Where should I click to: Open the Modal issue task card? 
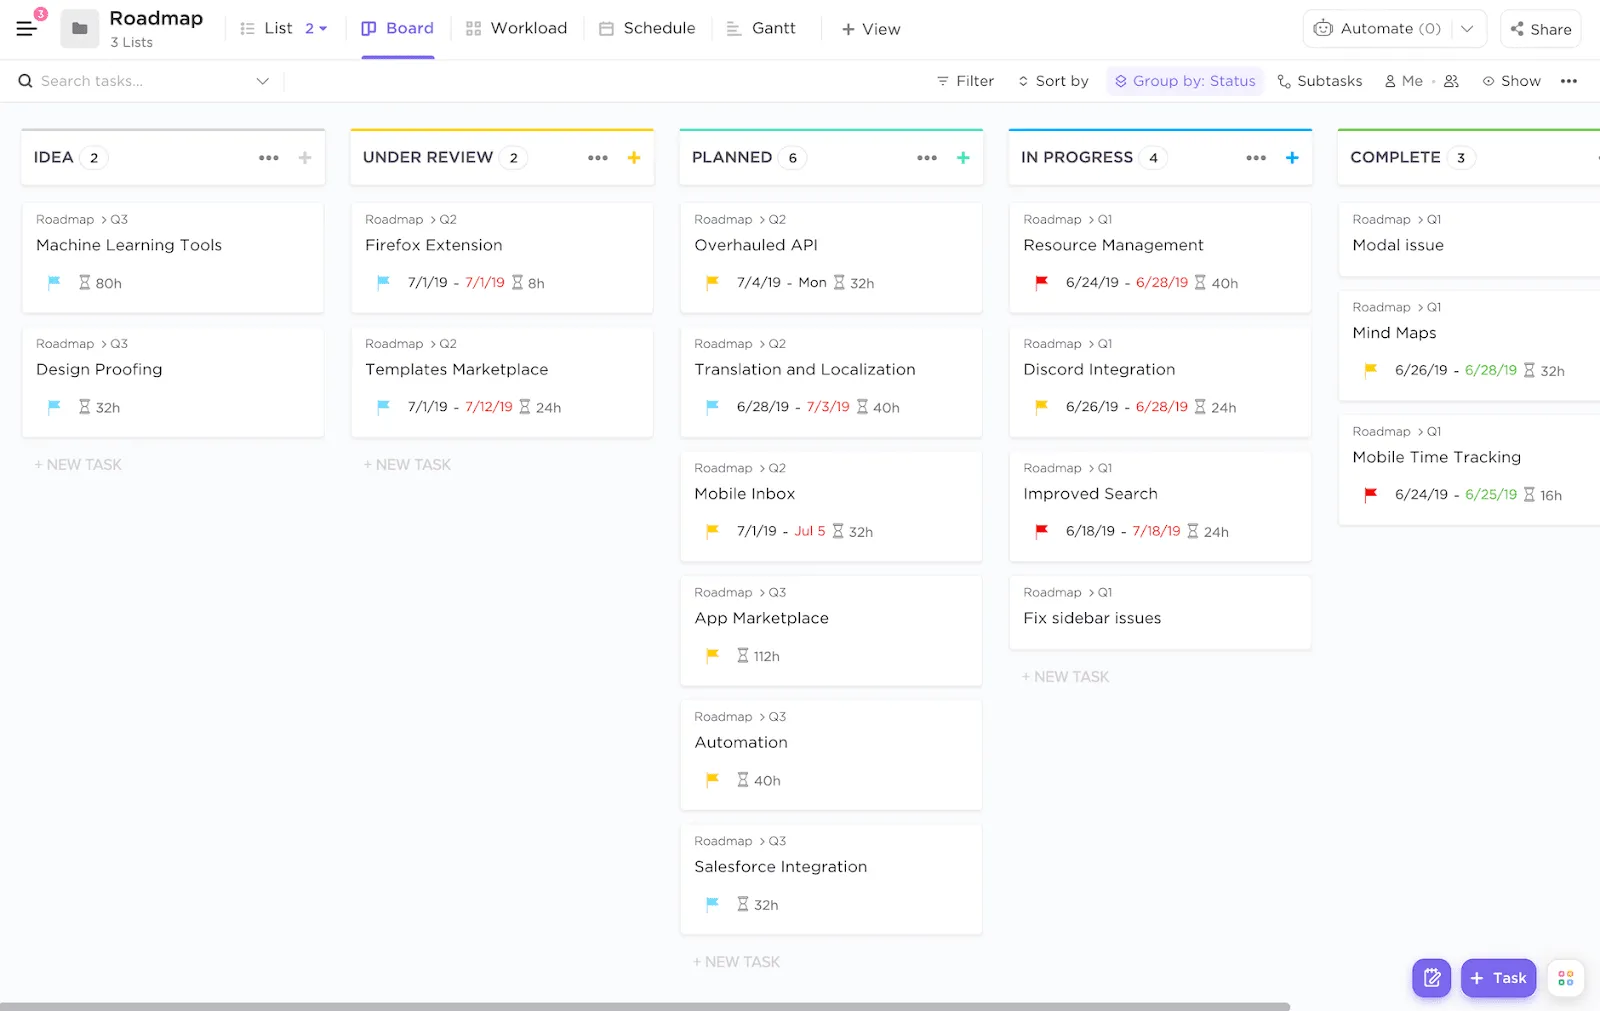tap(1469, 239)
